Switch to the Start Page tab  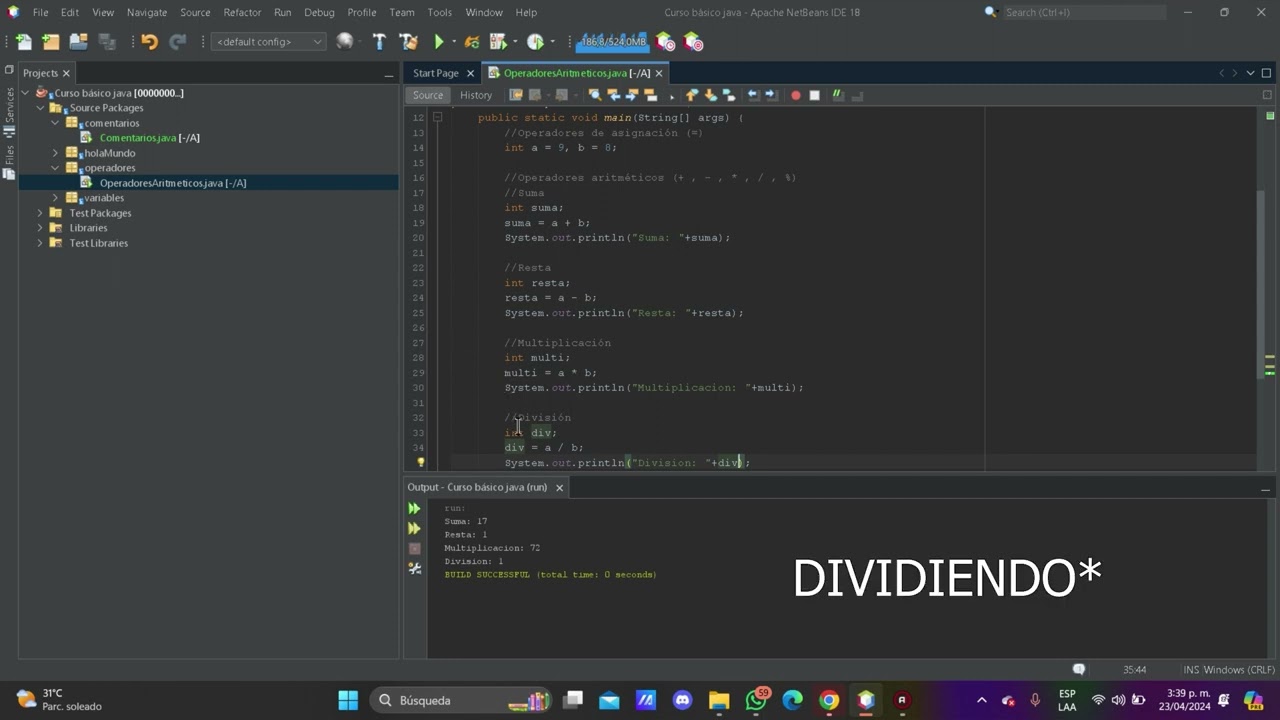pos(436,73)
